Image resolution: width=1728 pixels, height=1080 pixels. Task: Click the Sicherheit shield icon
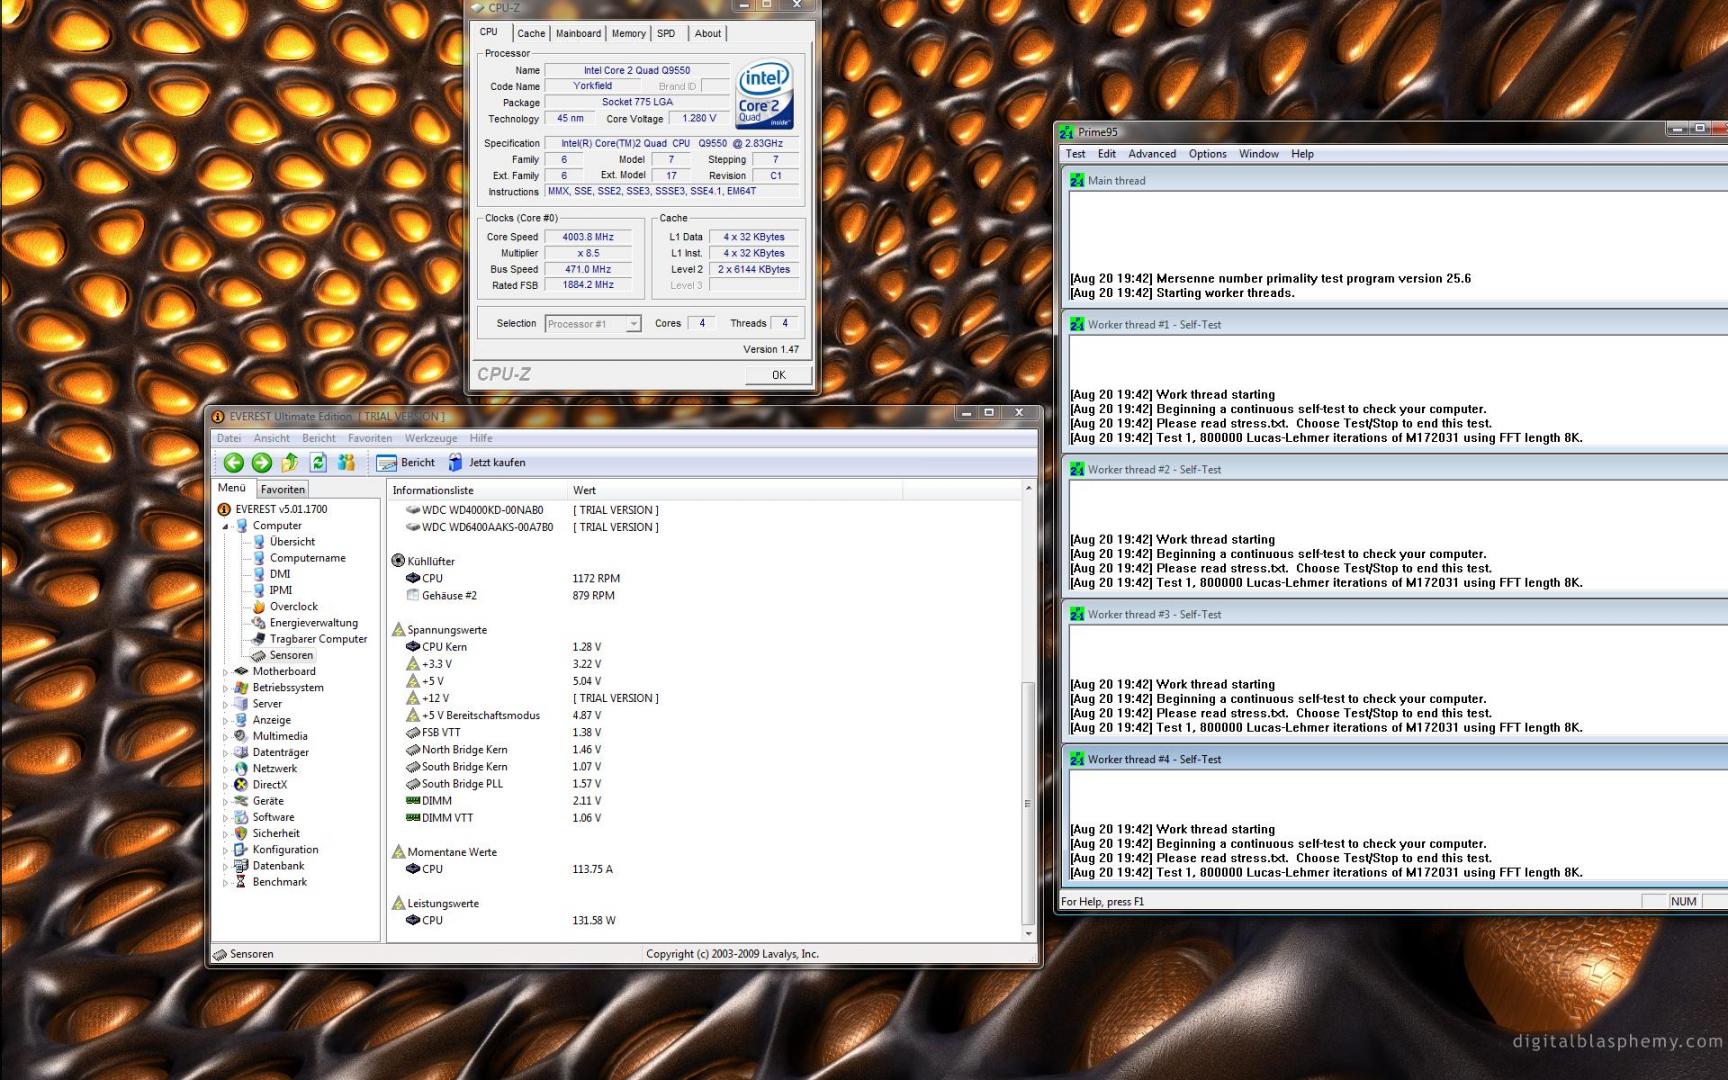(241, 833)
